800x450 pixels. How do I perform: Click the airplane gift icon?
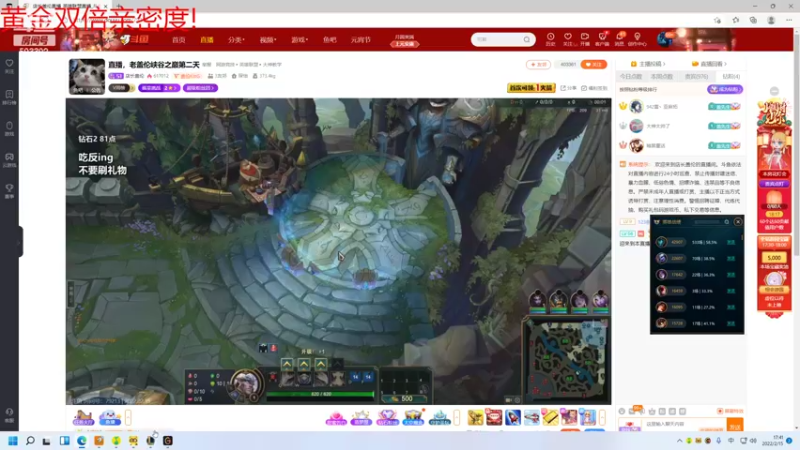[x=532, y=417]
